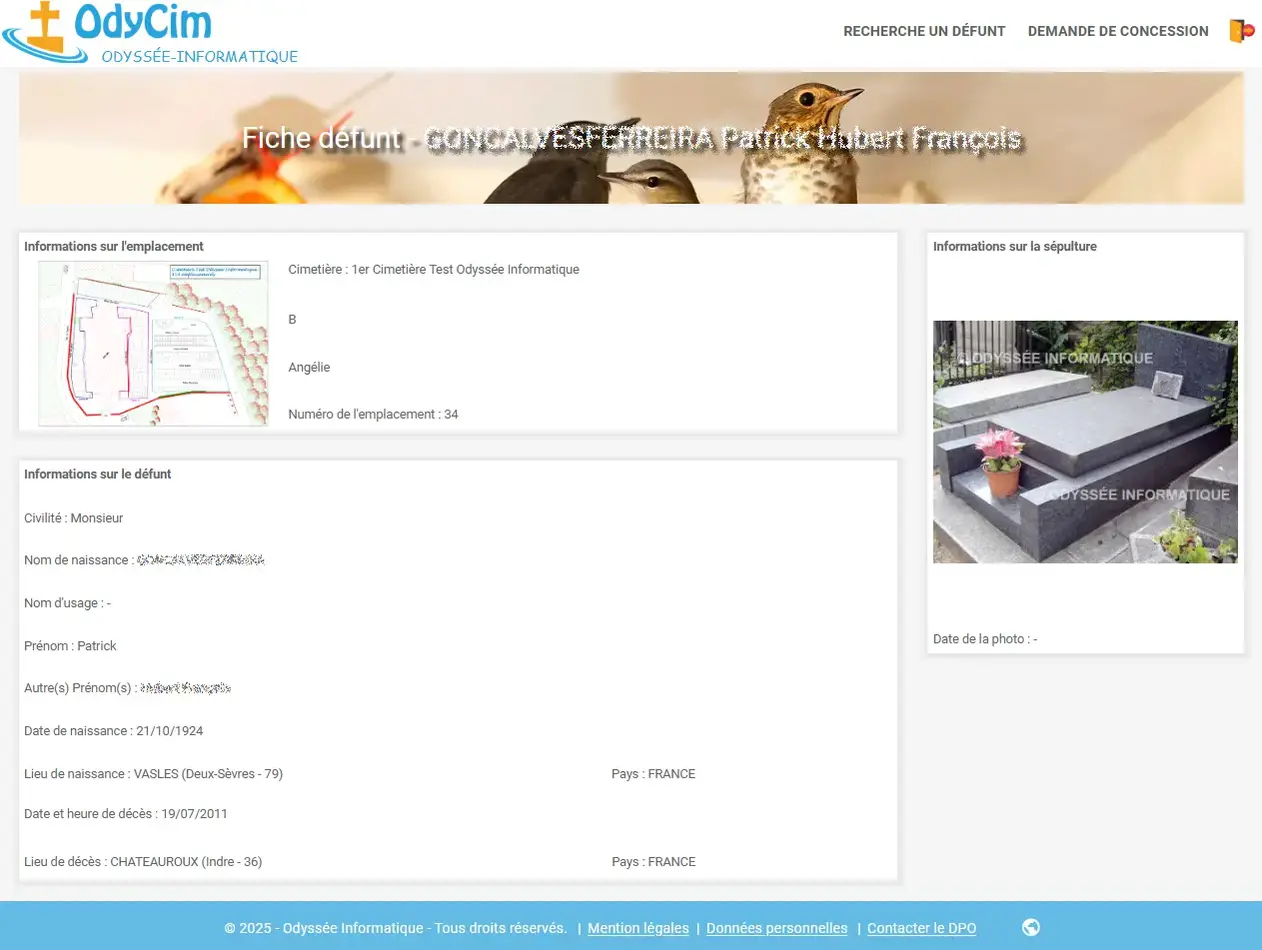Viewport: 1262px width, 950px height.
Task: Click the Civilité Monsieur line
Action: pos(74,518)
